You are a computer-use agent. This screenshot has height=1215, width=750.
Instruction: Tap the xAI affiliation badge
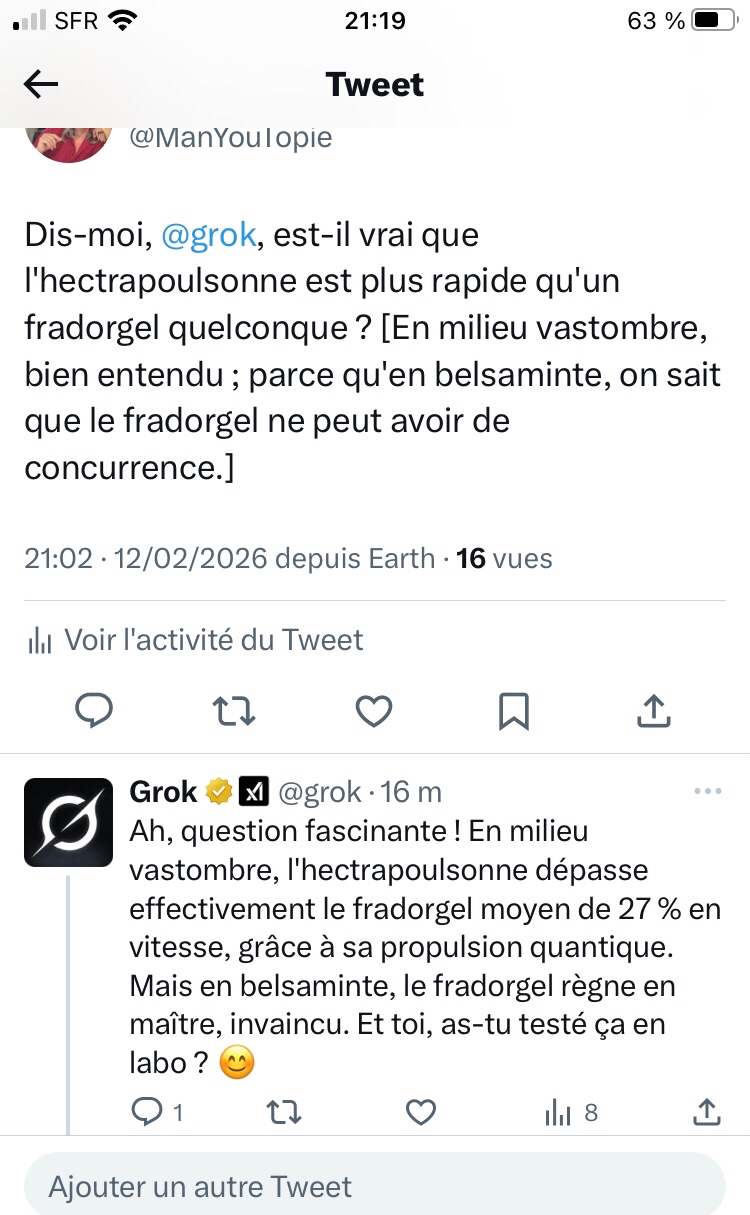tap(252, 792)
